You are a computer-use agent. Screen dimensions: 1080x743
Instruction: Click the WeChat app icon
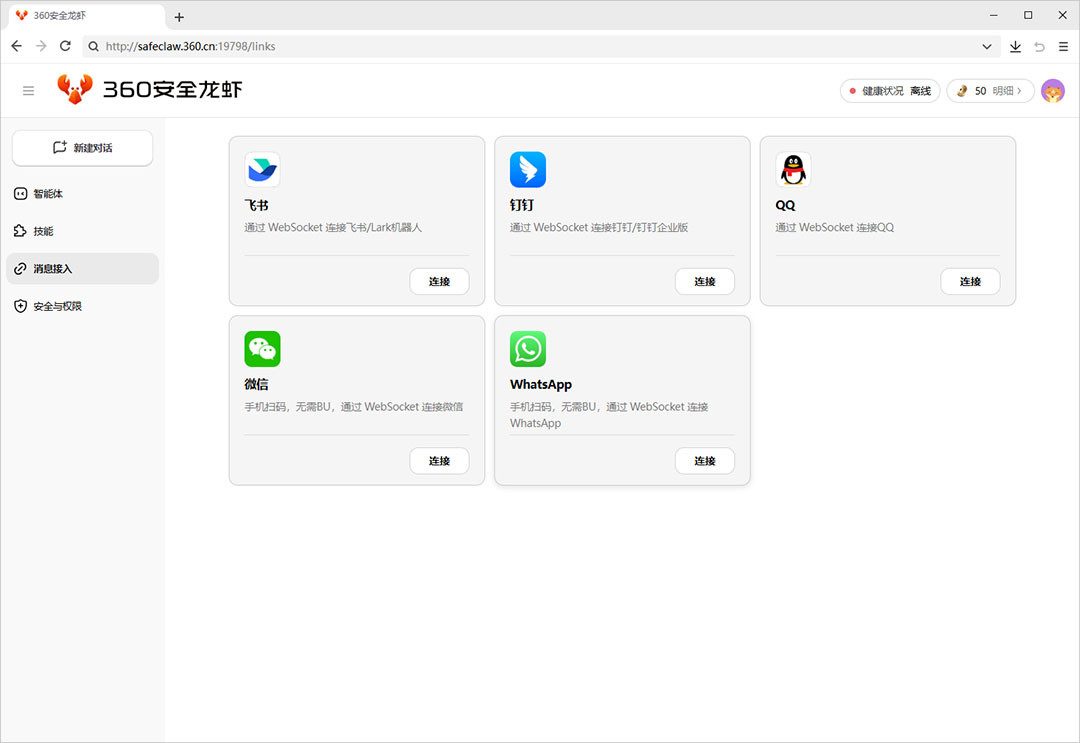262,349
